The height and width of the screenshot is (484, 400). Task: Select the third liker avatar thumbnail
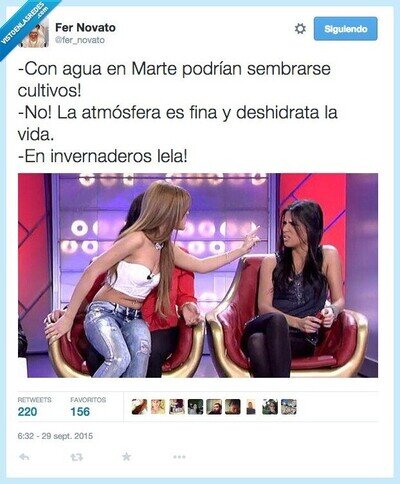pyautogui.click(x=177, y=407)
